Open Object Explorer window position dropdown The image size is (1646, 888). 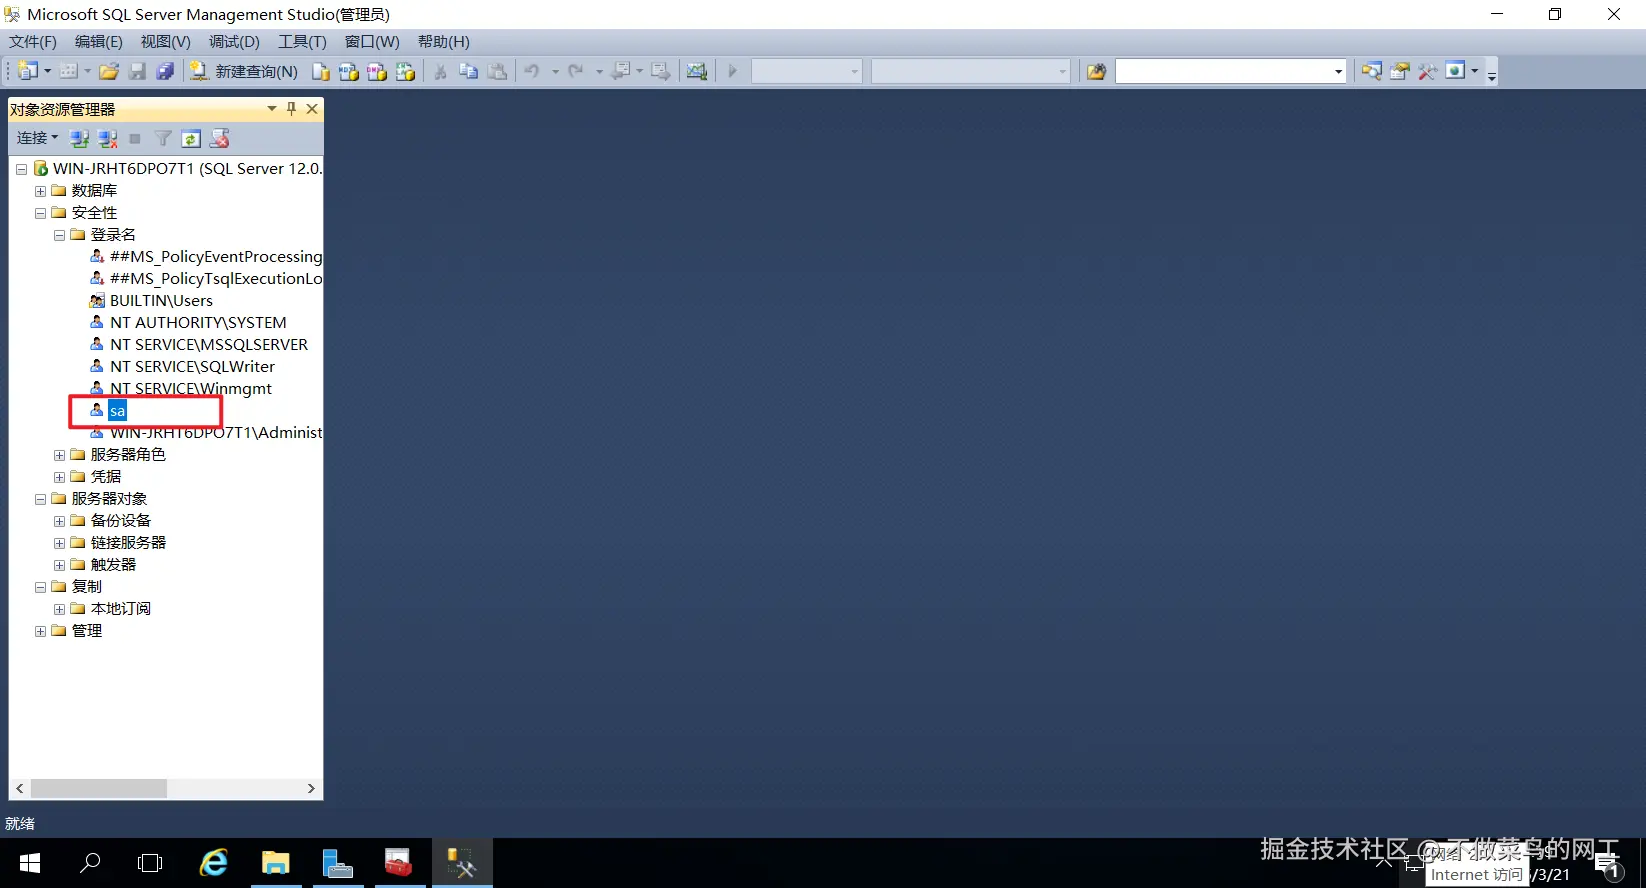click(272, 108)
